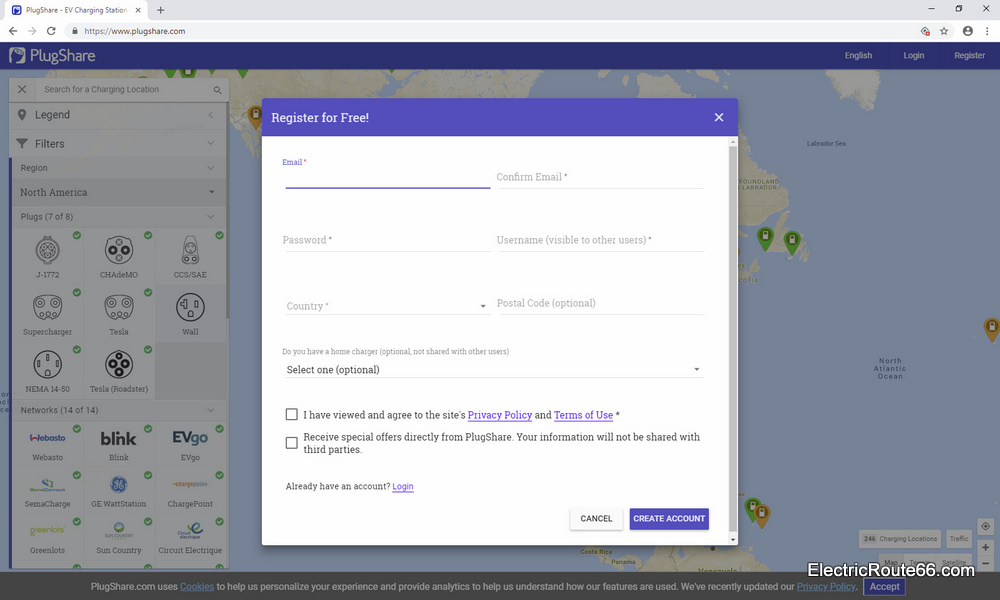This screenshot has height=600, width=1000.
Task: Select the J-1772 plug filter icon
Action: [x=47, y=250]
